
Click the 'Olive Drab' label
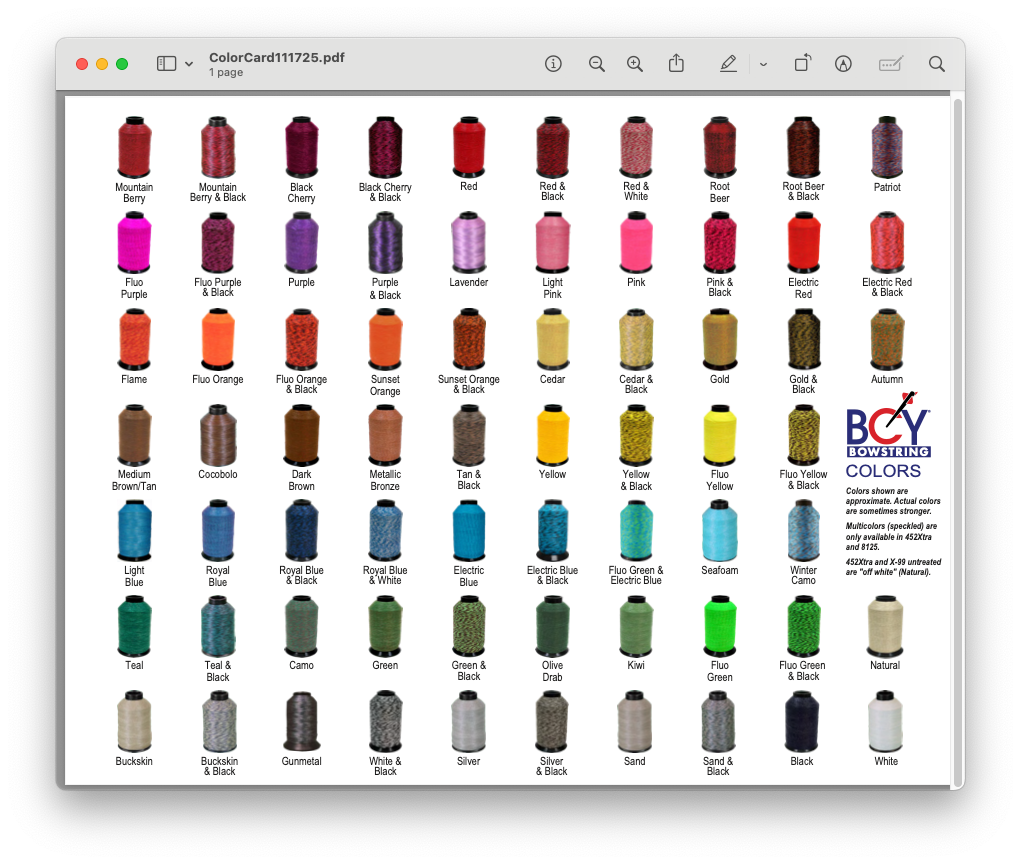coord(552,671)
